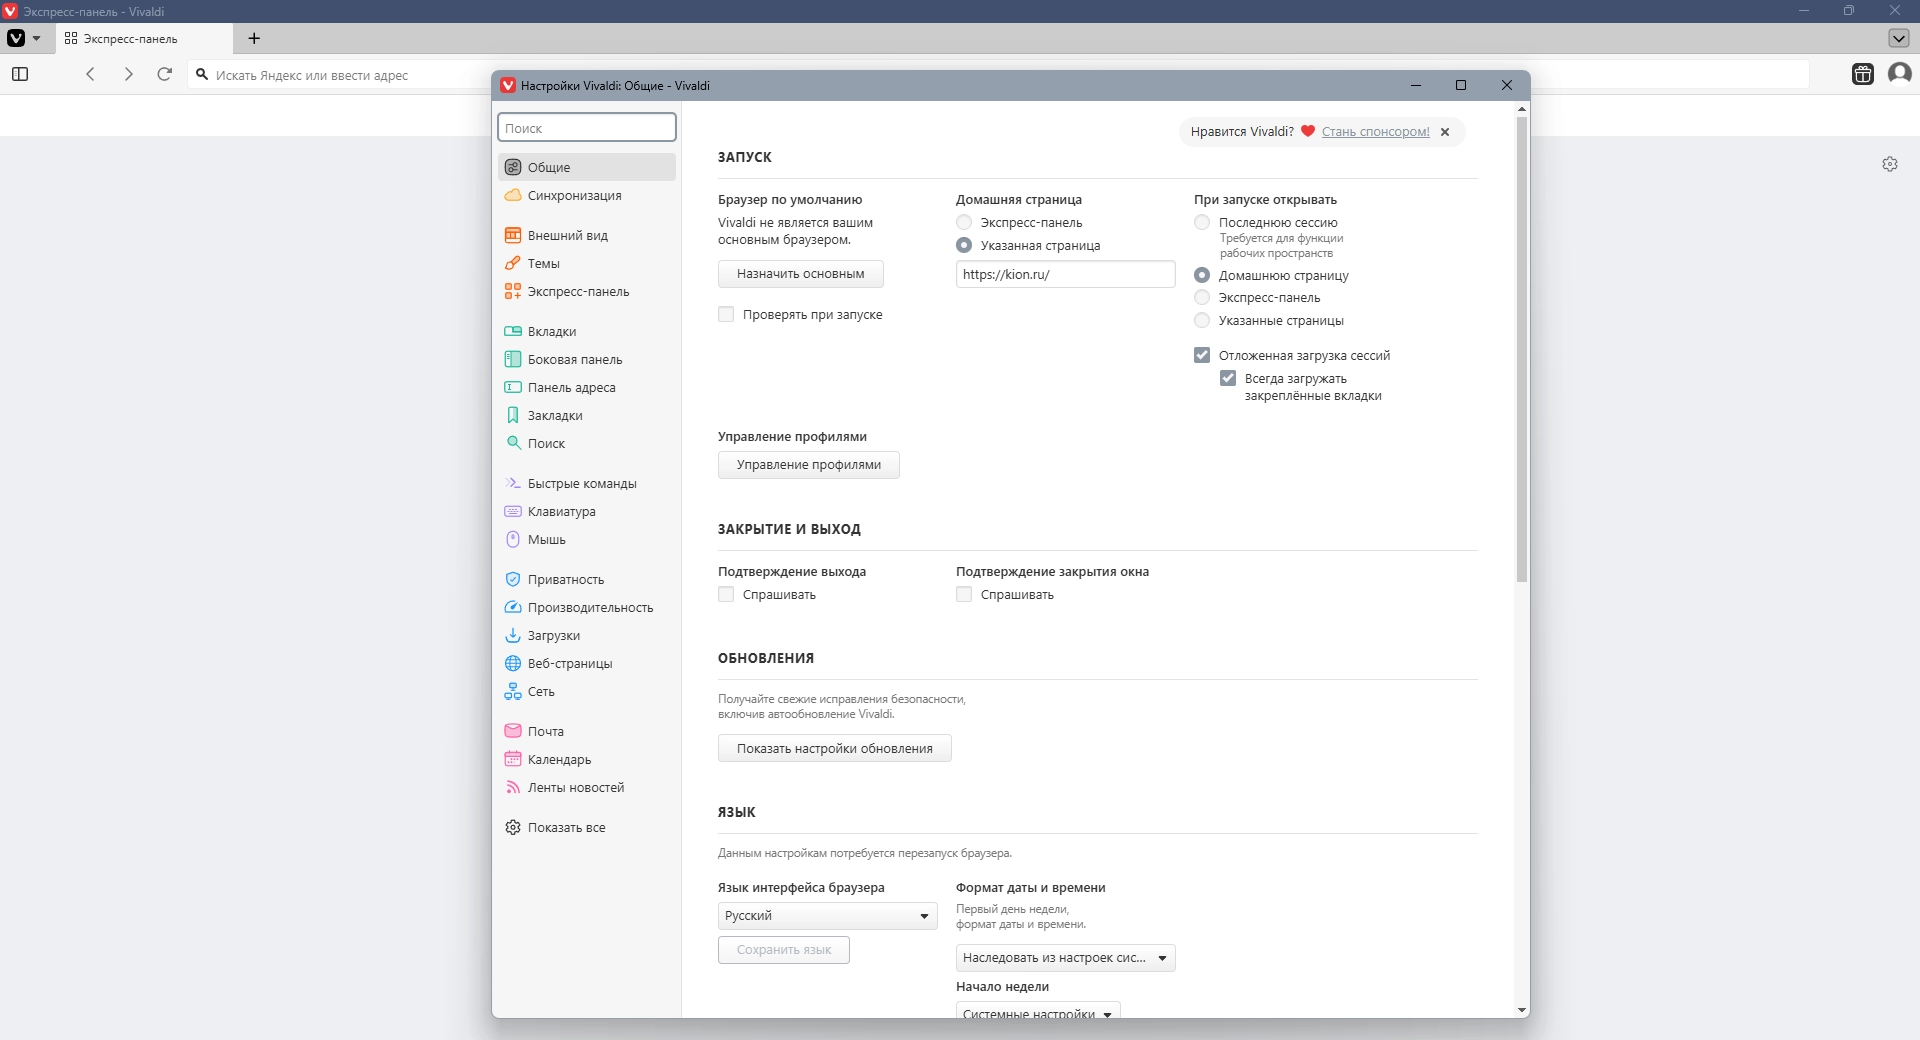1920x1040 pixels.
Task: Maximize the Настройки Vivaldi settings window
Action: [1461, 85]
